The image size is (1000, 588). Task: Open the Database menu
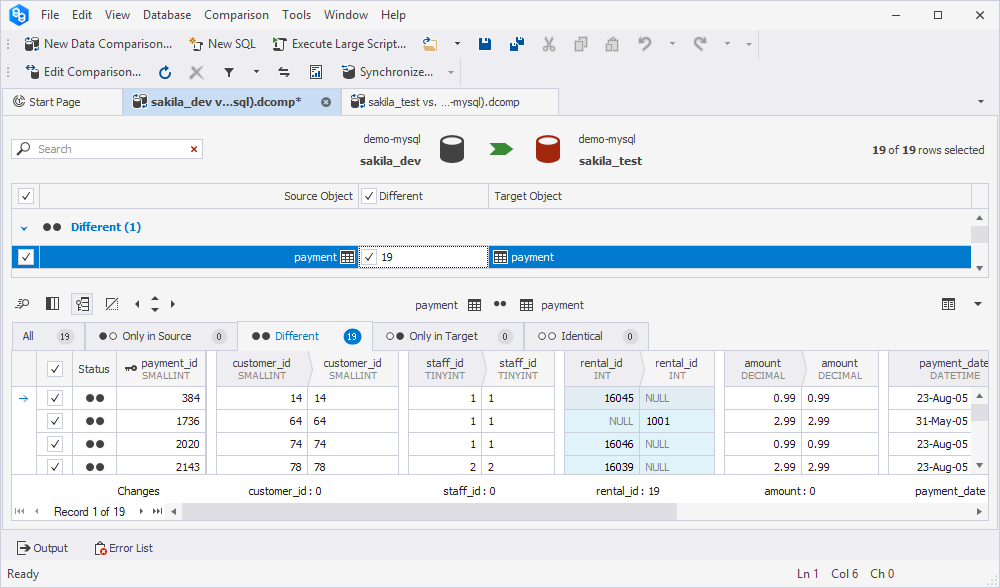tap(167, 15)
